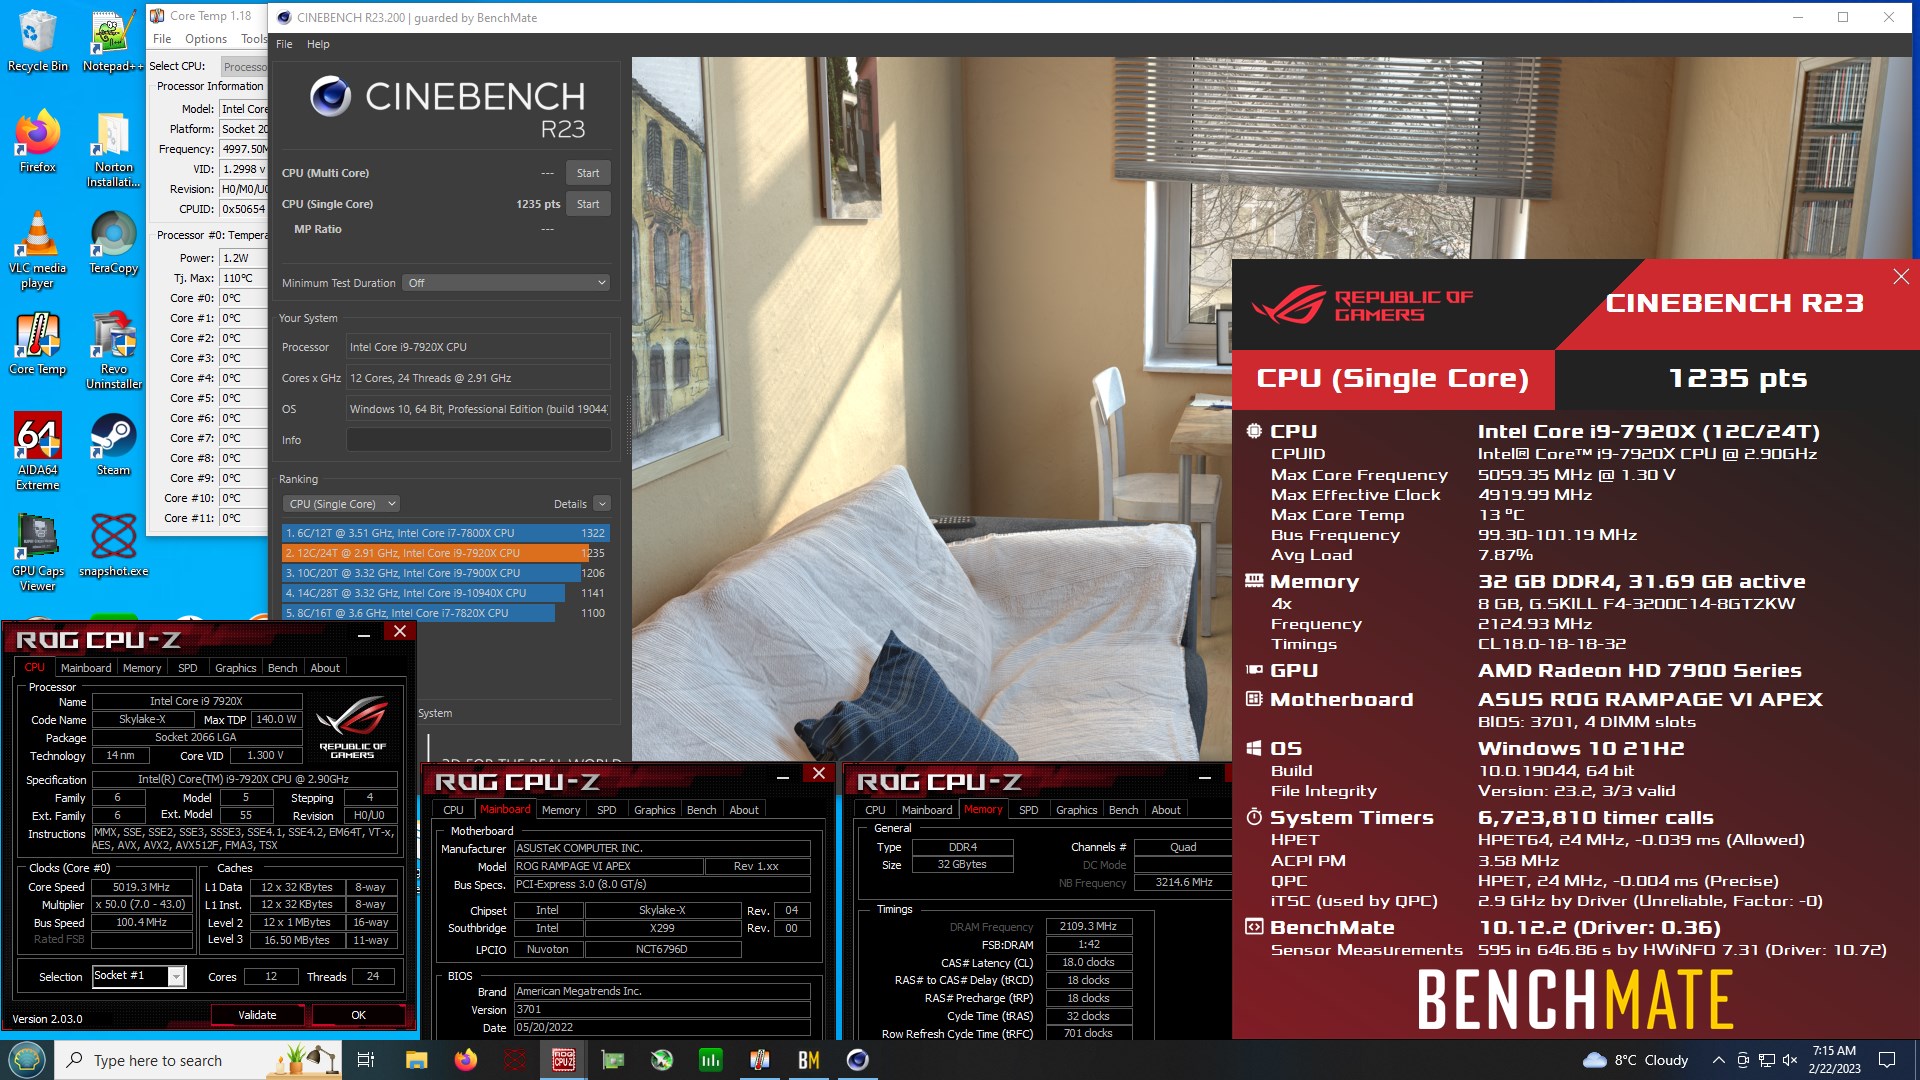Screen dimensions: 1920x1080
Task: Open TeraCopy desktop shortcut
Action: pyautogui.click(x=113, y=243)
